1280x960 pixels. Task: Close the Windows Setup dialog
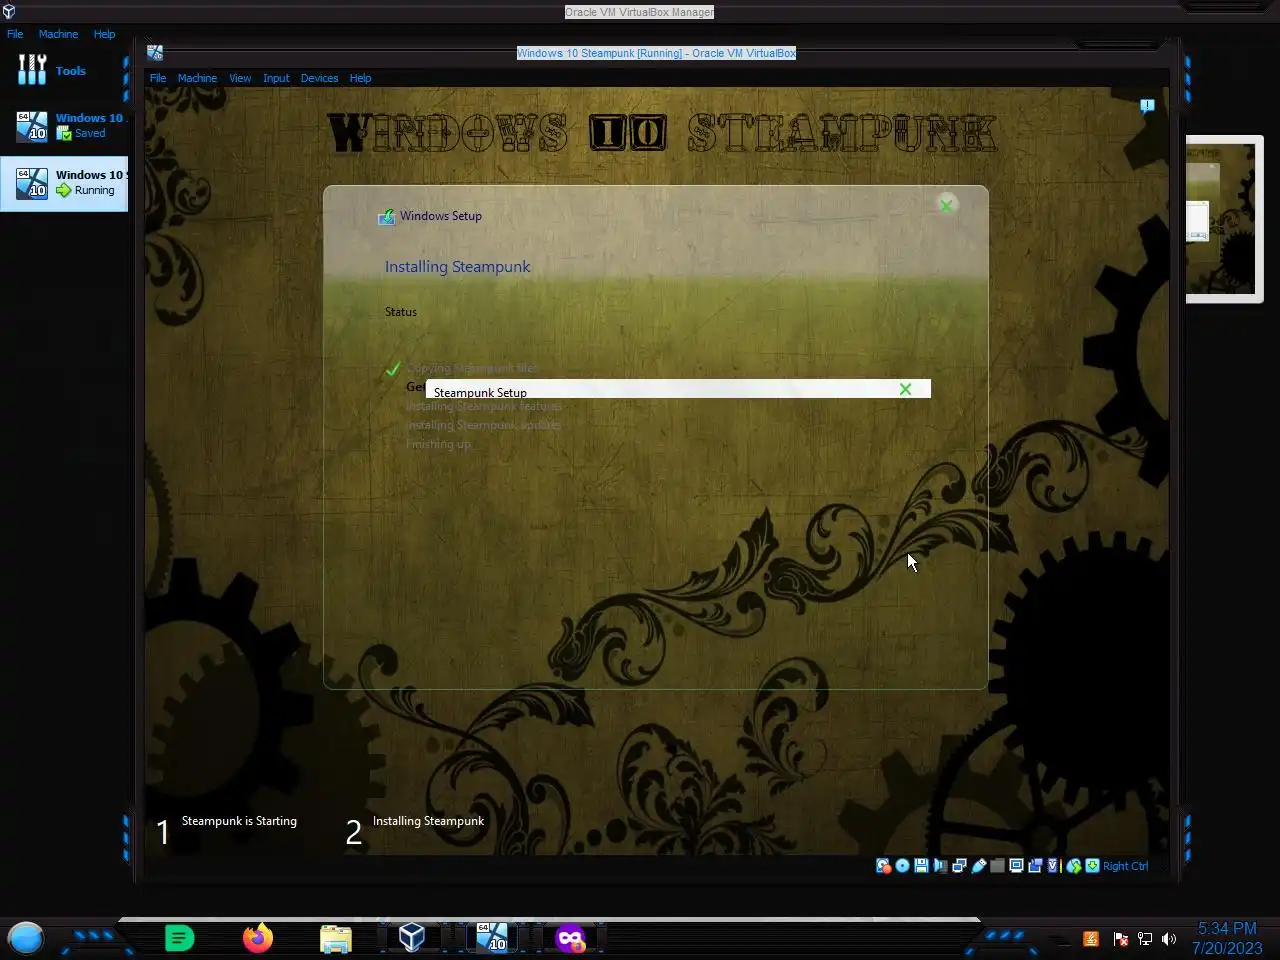coord(946,205)
